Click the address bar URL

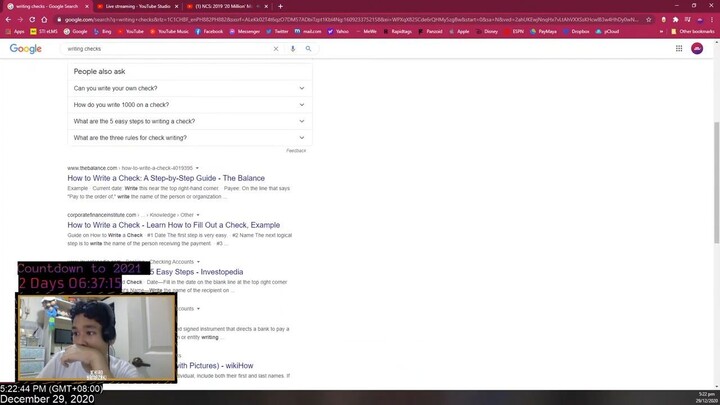pyautogui.click(x=351, y=20)
